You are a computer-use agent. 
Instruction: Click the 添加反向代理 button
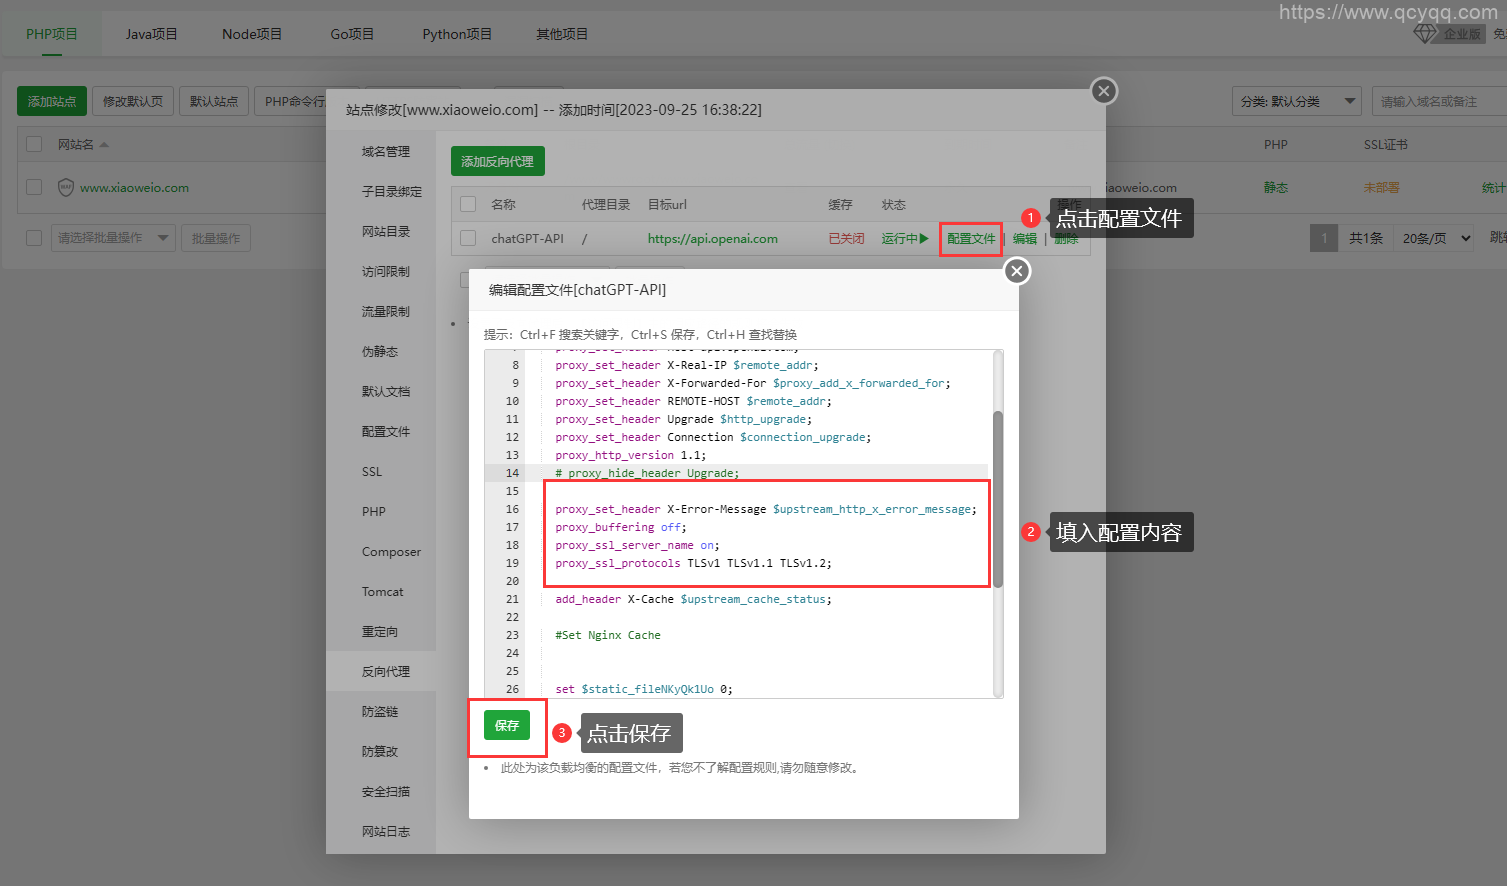(x=497, y=161)
